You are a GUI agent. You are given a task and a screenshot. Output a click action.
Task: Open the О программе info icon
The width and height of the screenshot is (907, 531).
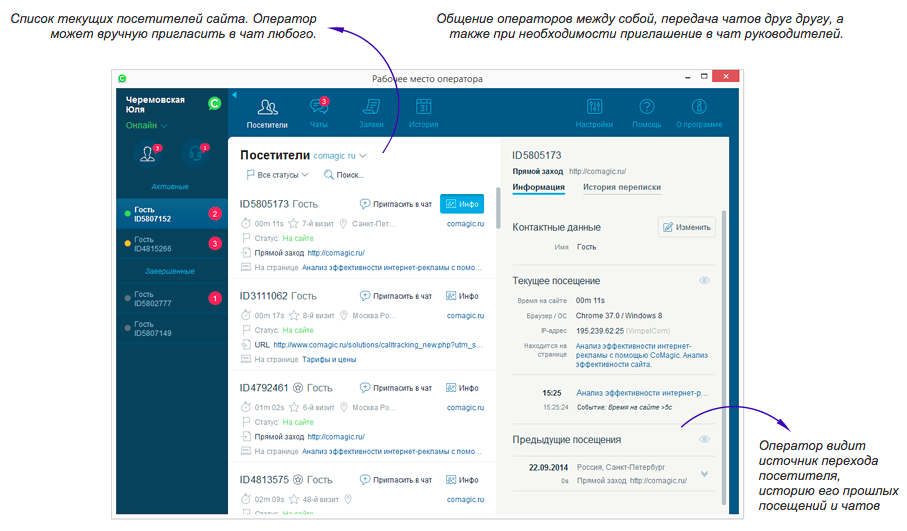click(699, 107)
